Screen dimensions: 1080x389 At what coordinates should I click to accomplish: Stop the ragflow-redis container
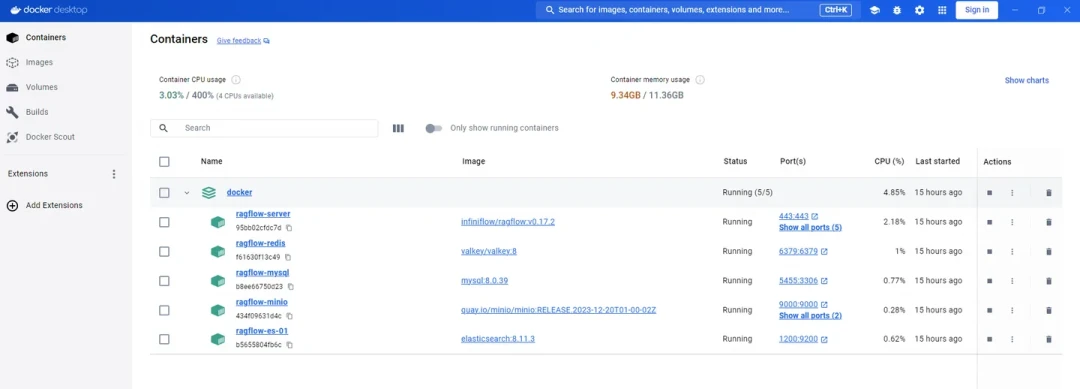click(x=989, y=251)
